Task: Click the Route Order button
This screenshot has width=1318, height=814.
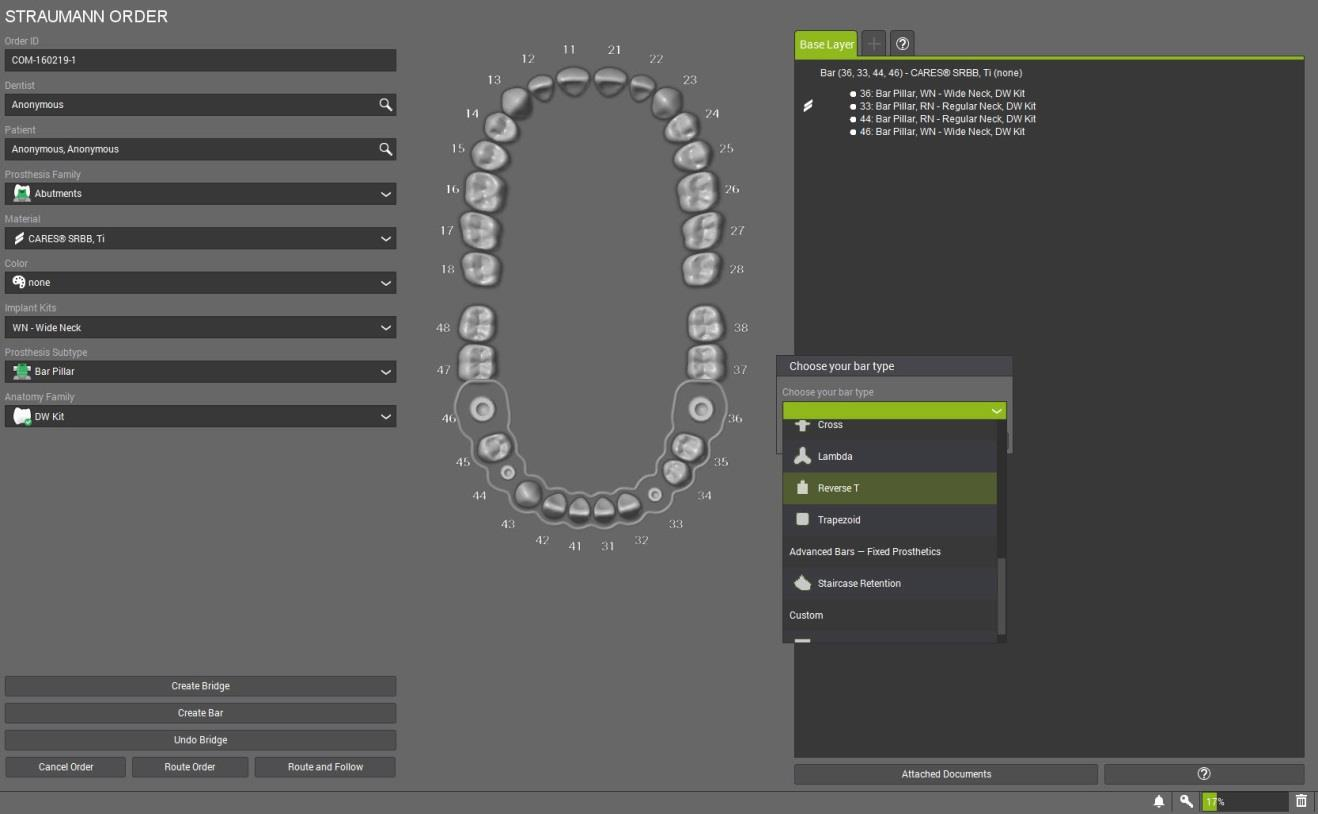Action: tap(190, 767)
